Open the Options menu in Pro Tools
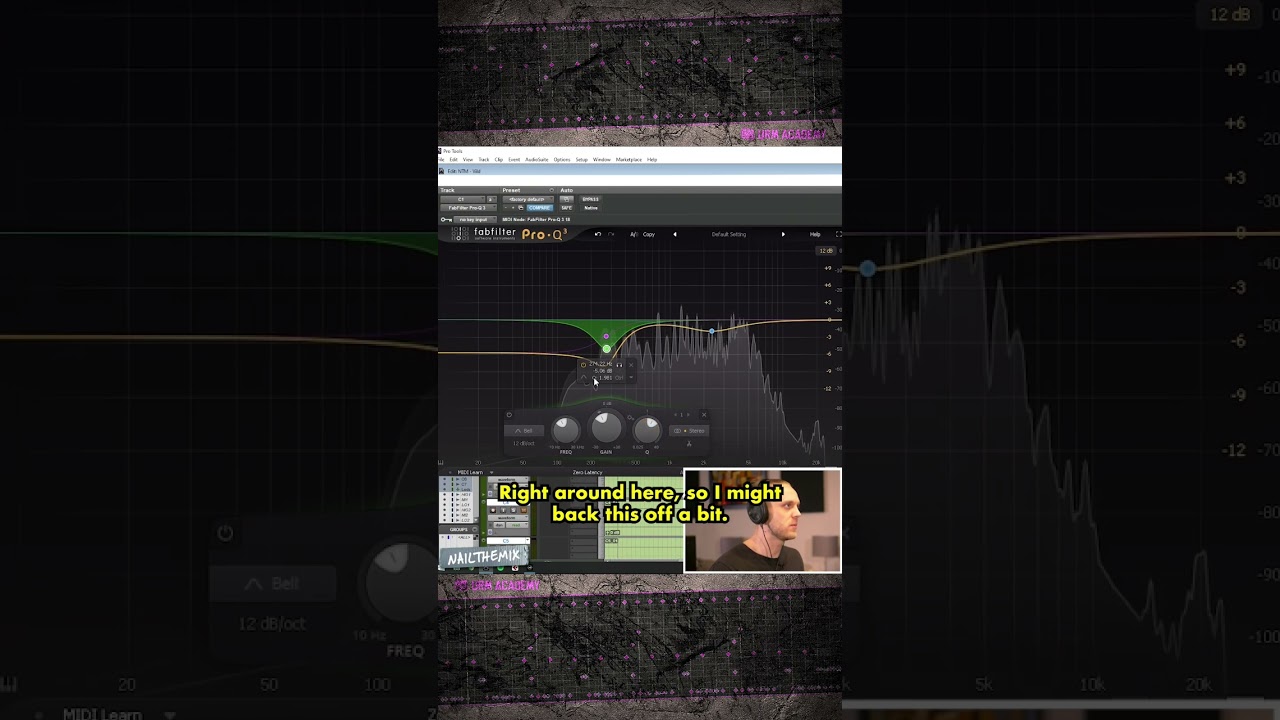Screen dimensions: 1280x720 pyautogui.click(x=562, y=160)
